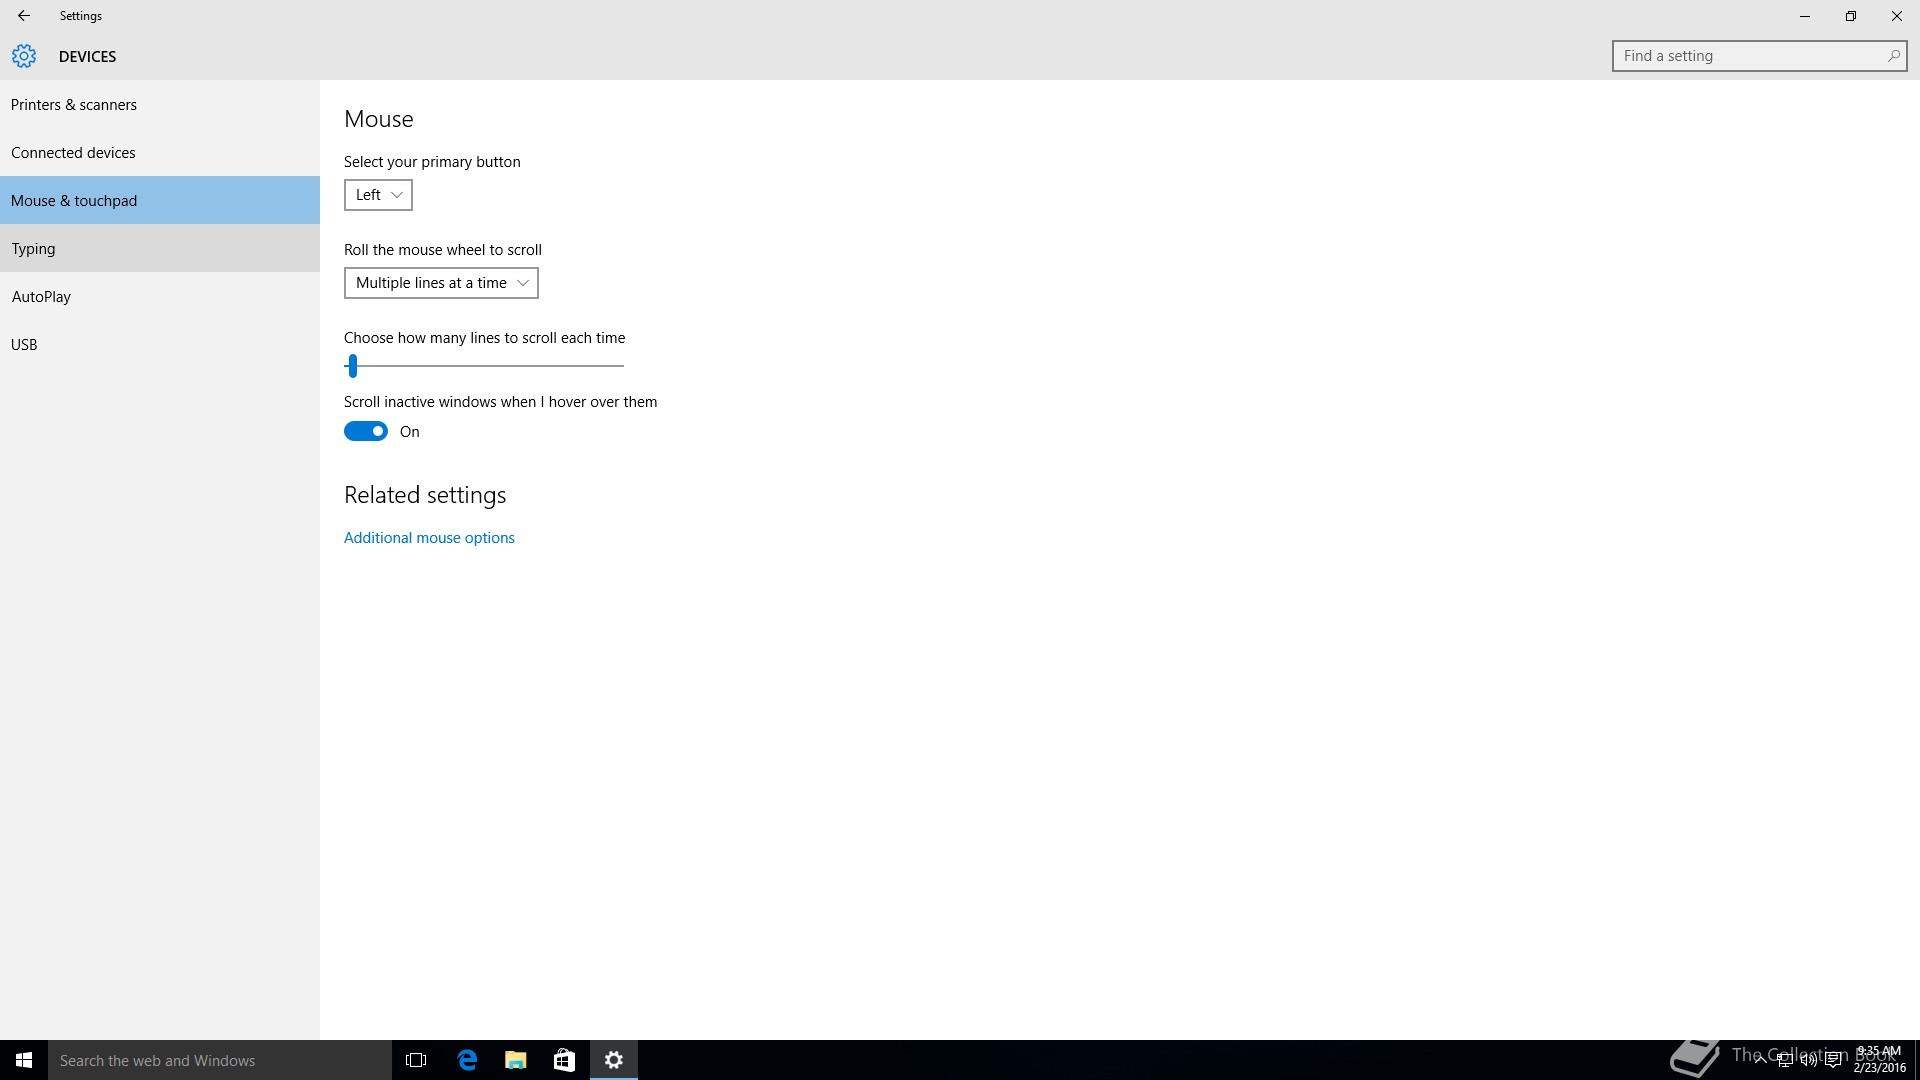Open Additional mouse options link
The height and width of the screenshot is (1080, 1920).
coord(429,538)
